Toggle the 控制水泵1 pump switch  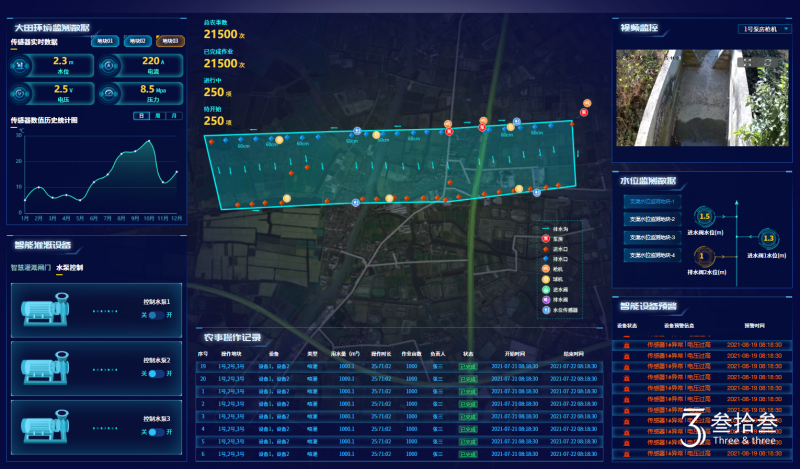click(x=156, y=315)
